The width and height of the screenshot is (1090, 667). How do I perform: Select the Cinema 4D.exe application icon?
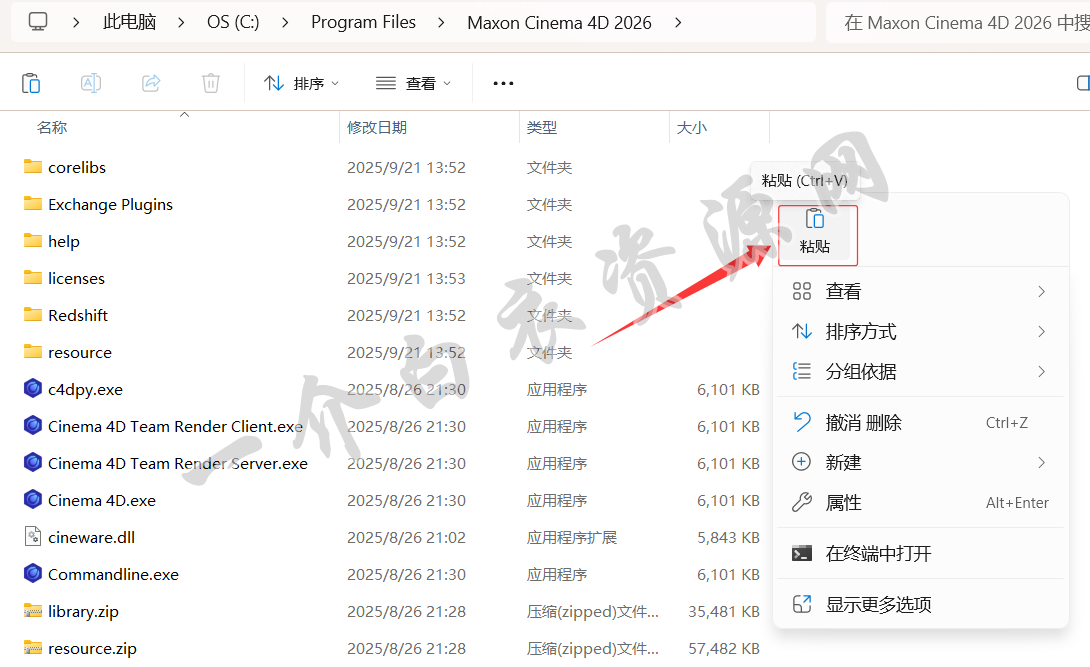[33, 500]
